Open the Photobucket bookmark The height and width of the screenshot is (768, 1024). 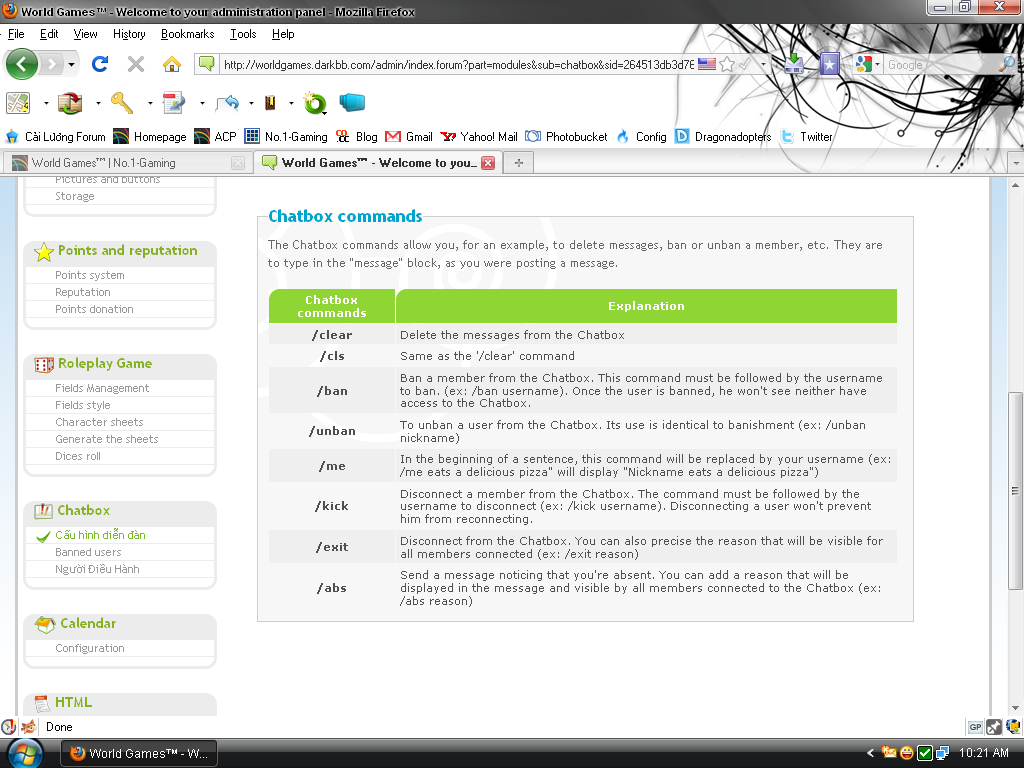click(x=566, y=136)
